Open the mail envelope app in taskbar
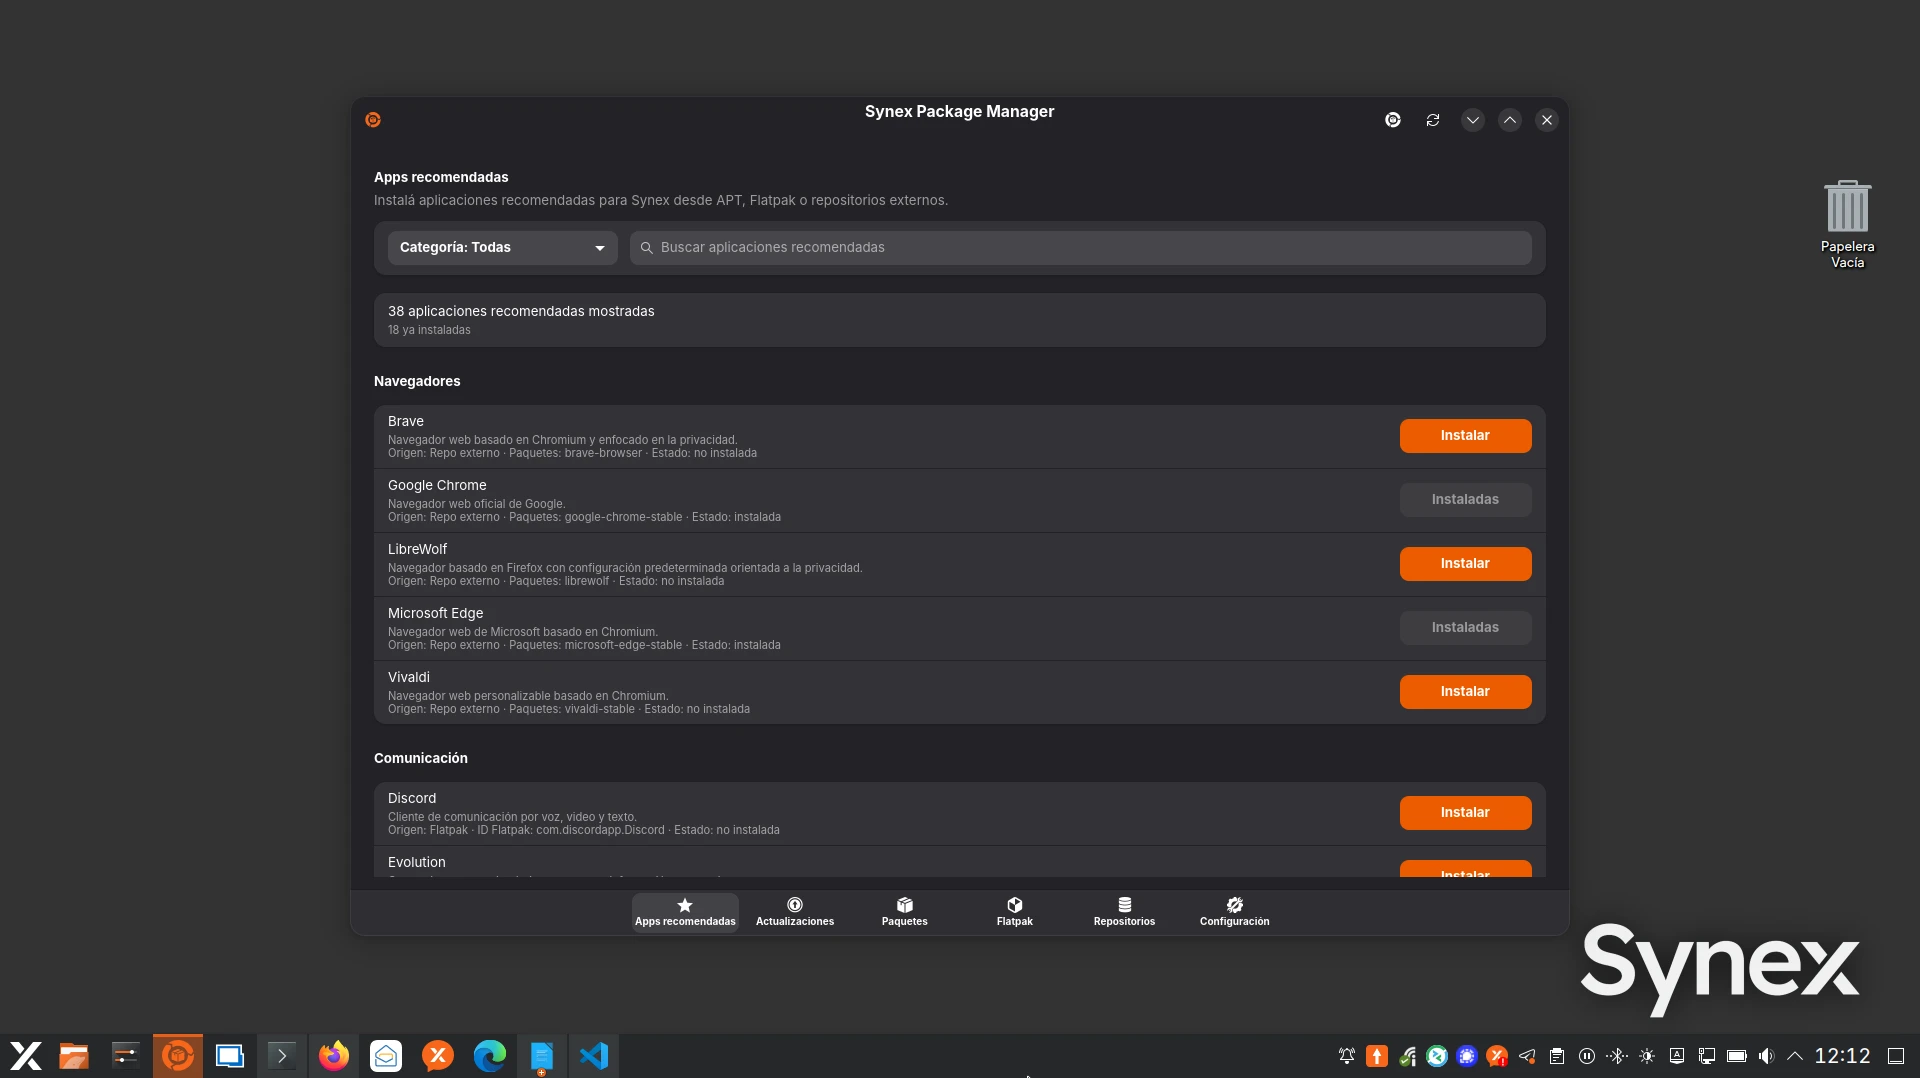 pyautogui.click(x=386, y=1056)
